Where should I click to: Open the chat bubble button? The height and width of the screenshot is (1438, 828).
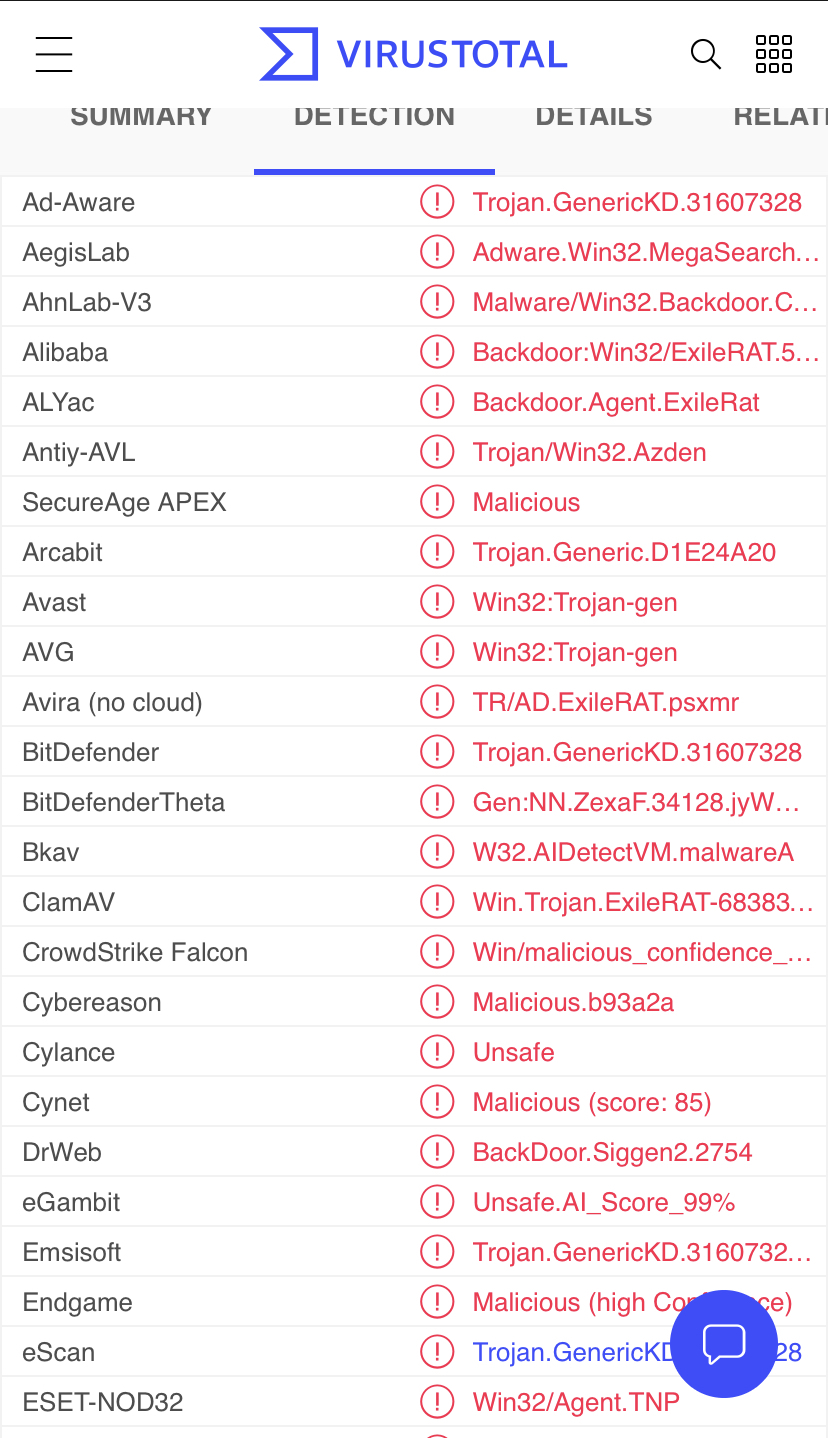724,1343
